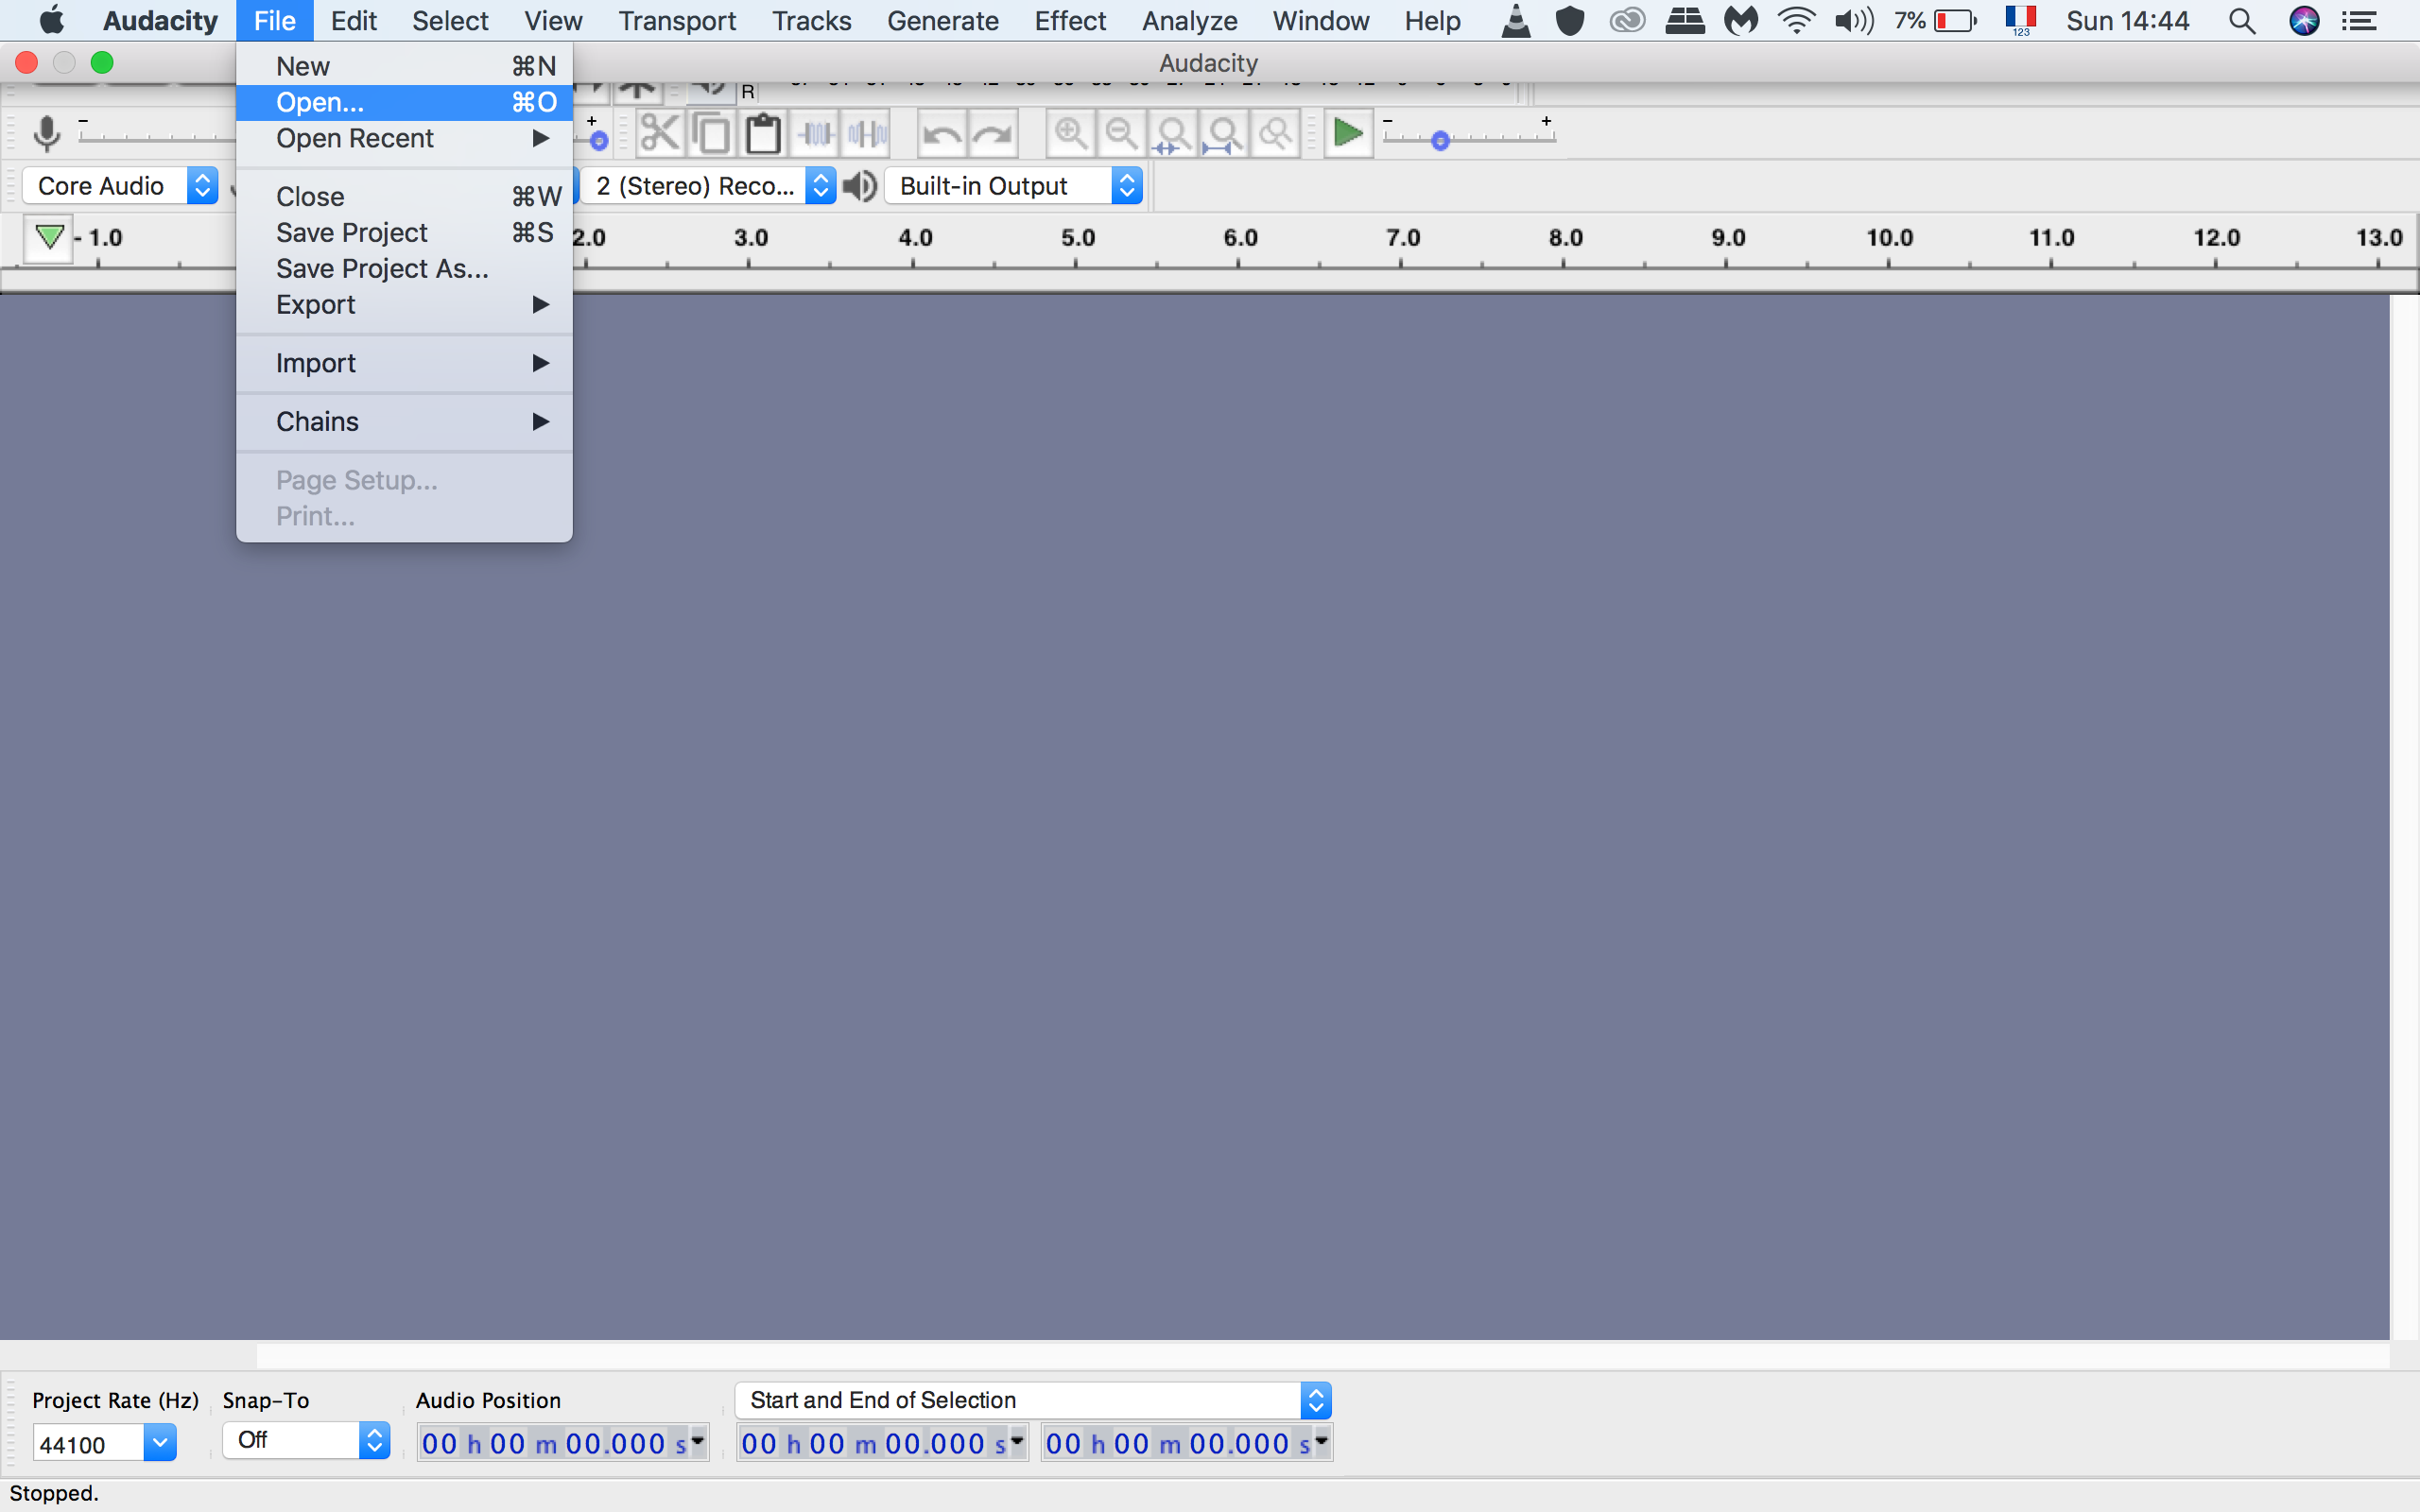This screenshot has height=1512, width=2420.
Task: Click the Siri icon
Action: click(2304, 21)
